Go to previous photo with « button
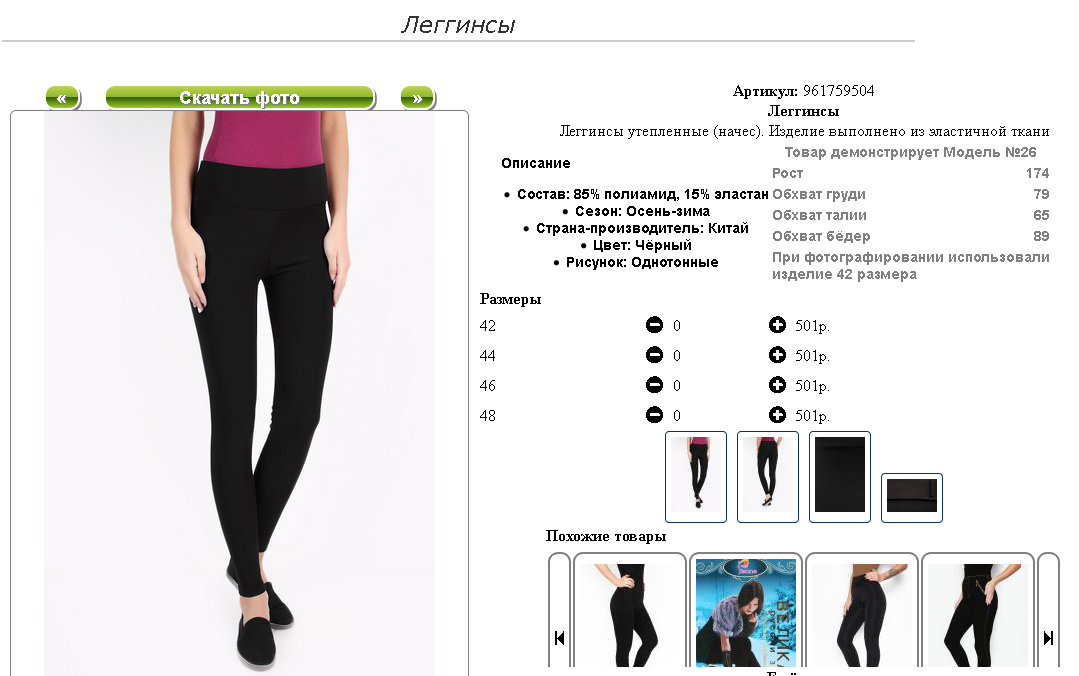Screen dimensions: 1079x676 pos(63,98)
